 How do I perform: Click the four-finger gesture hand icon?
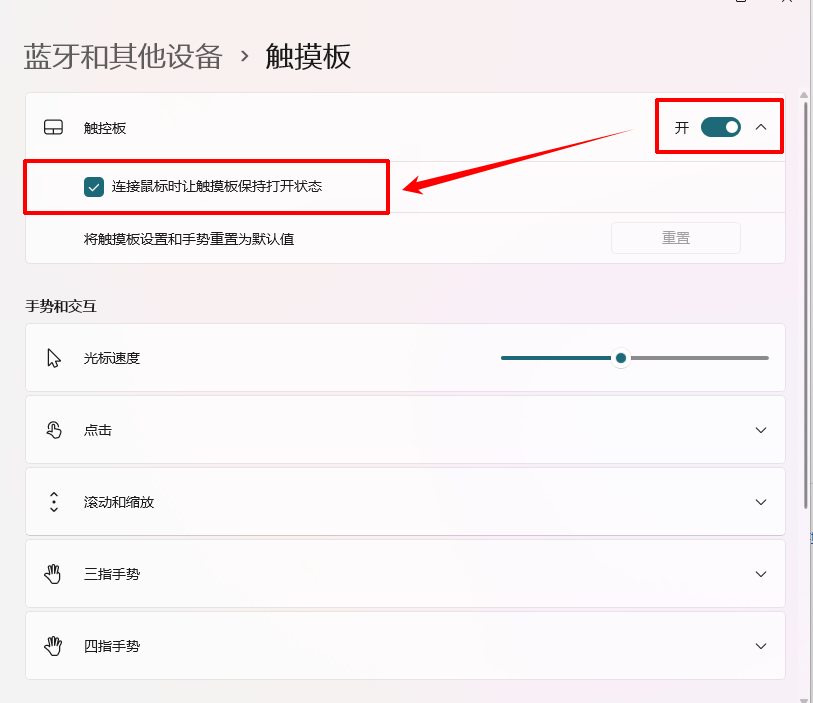(53, 646)
